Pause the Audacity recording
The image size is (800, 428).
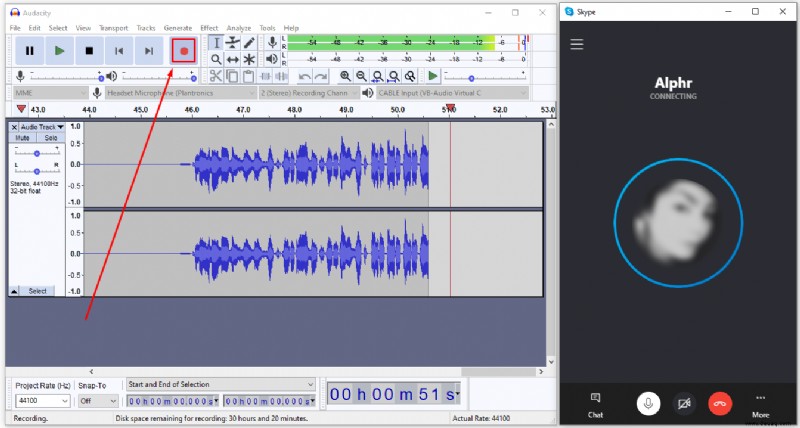pos(30,51)
